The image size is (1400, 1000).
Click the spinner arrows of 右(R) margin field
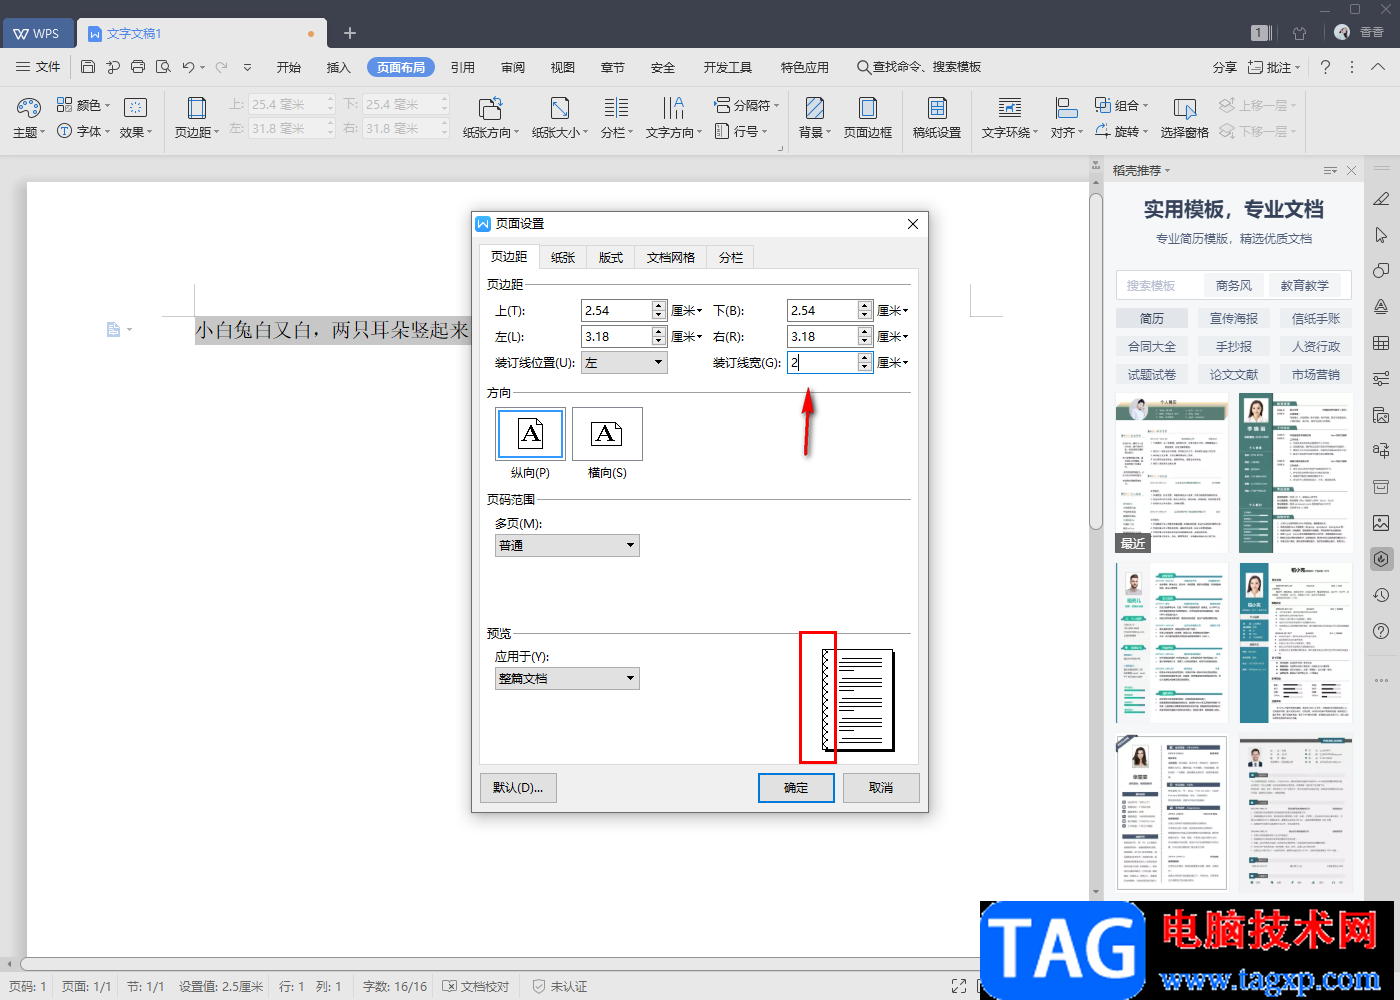(865, 337)
